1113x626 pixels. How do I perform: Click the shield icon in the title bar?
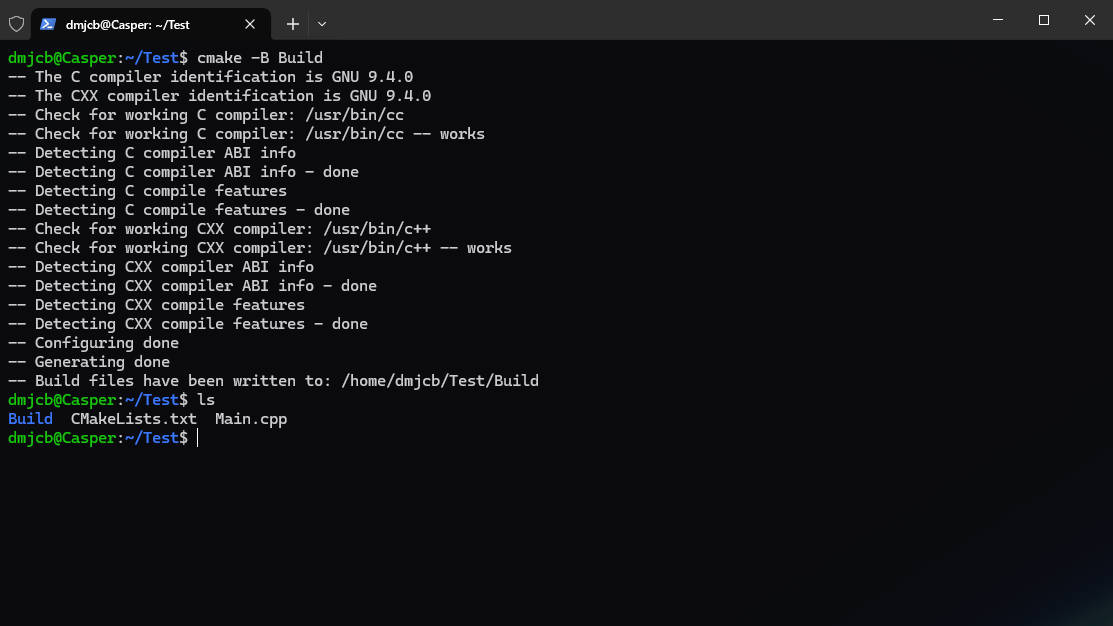click(x=16, y=24)
